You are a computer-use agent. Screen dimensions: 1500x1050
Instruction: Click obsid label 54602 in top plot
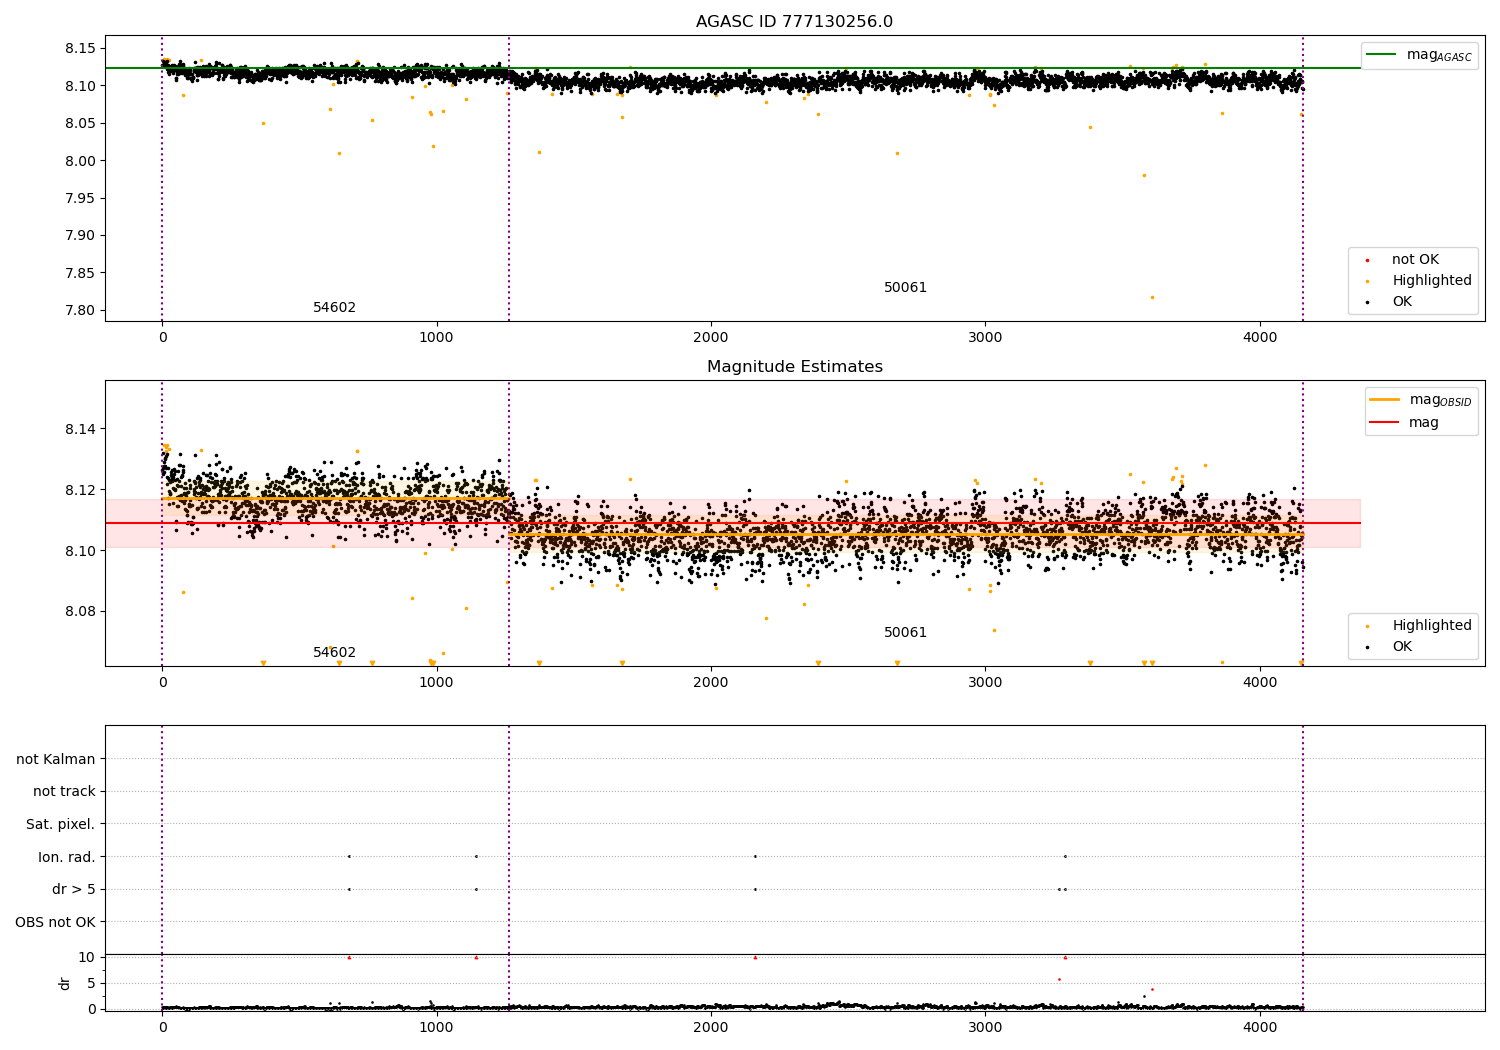(334, 308)
